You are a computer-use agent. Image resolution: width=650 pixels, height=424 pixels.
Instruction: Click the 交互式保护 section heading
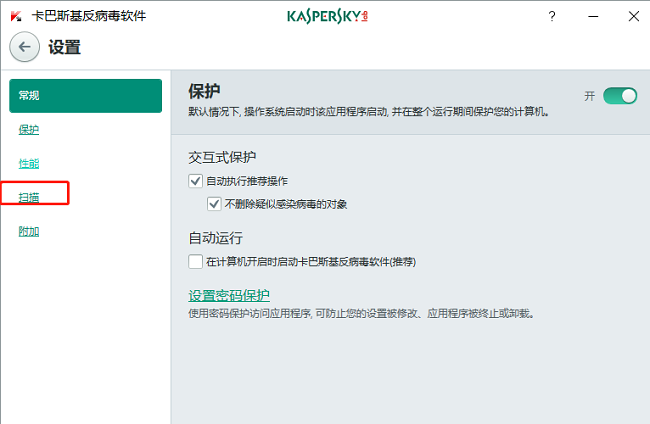(x=222, y=158)
